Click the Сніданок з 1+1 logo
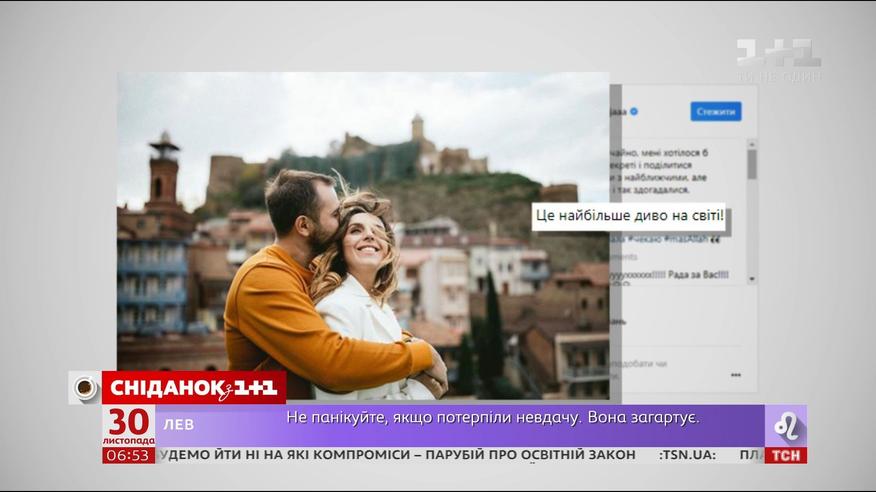 [194, 387]
